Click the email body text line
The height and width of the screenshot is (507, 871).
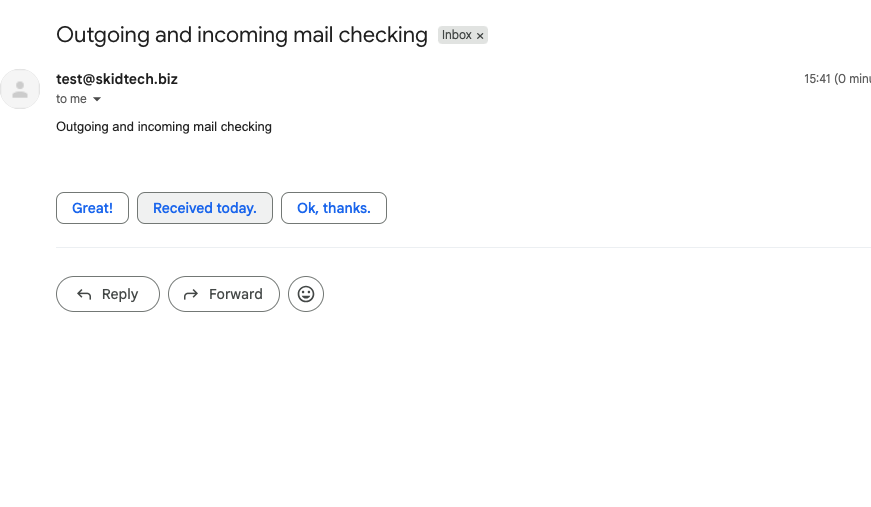[x=164, y=127]
